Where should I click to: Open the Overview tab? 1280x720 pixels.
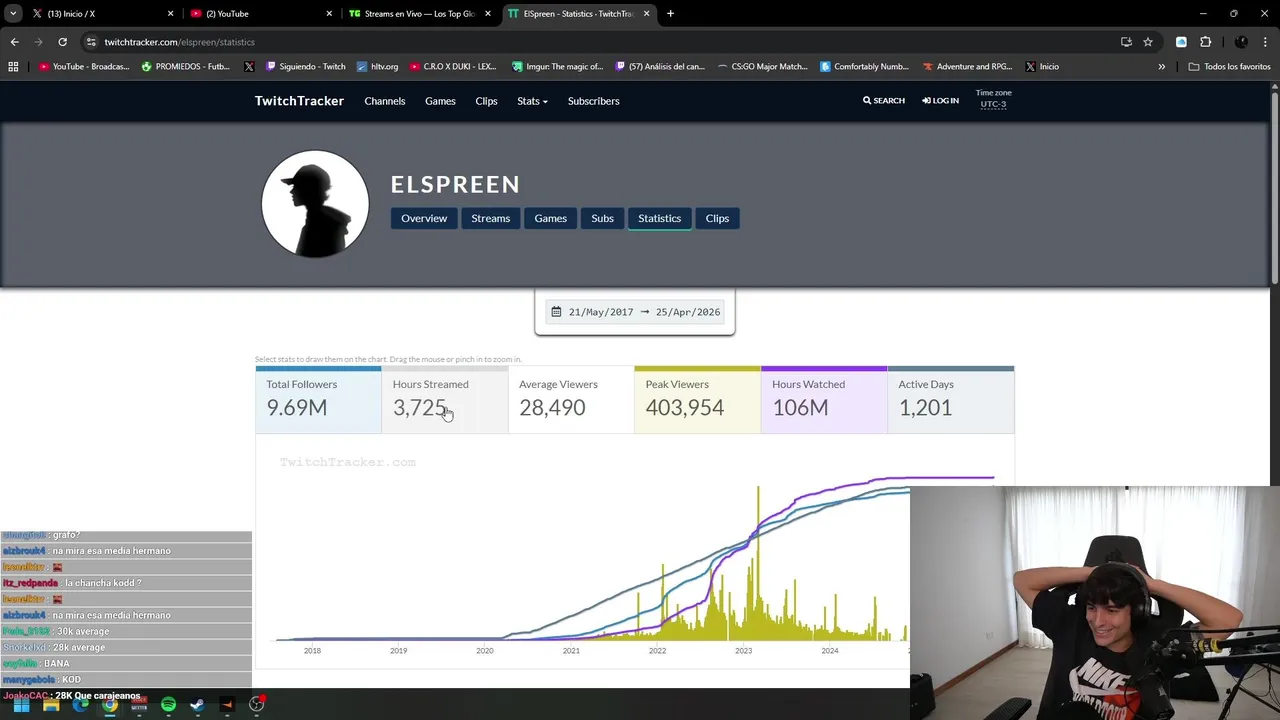pos(424,218)
